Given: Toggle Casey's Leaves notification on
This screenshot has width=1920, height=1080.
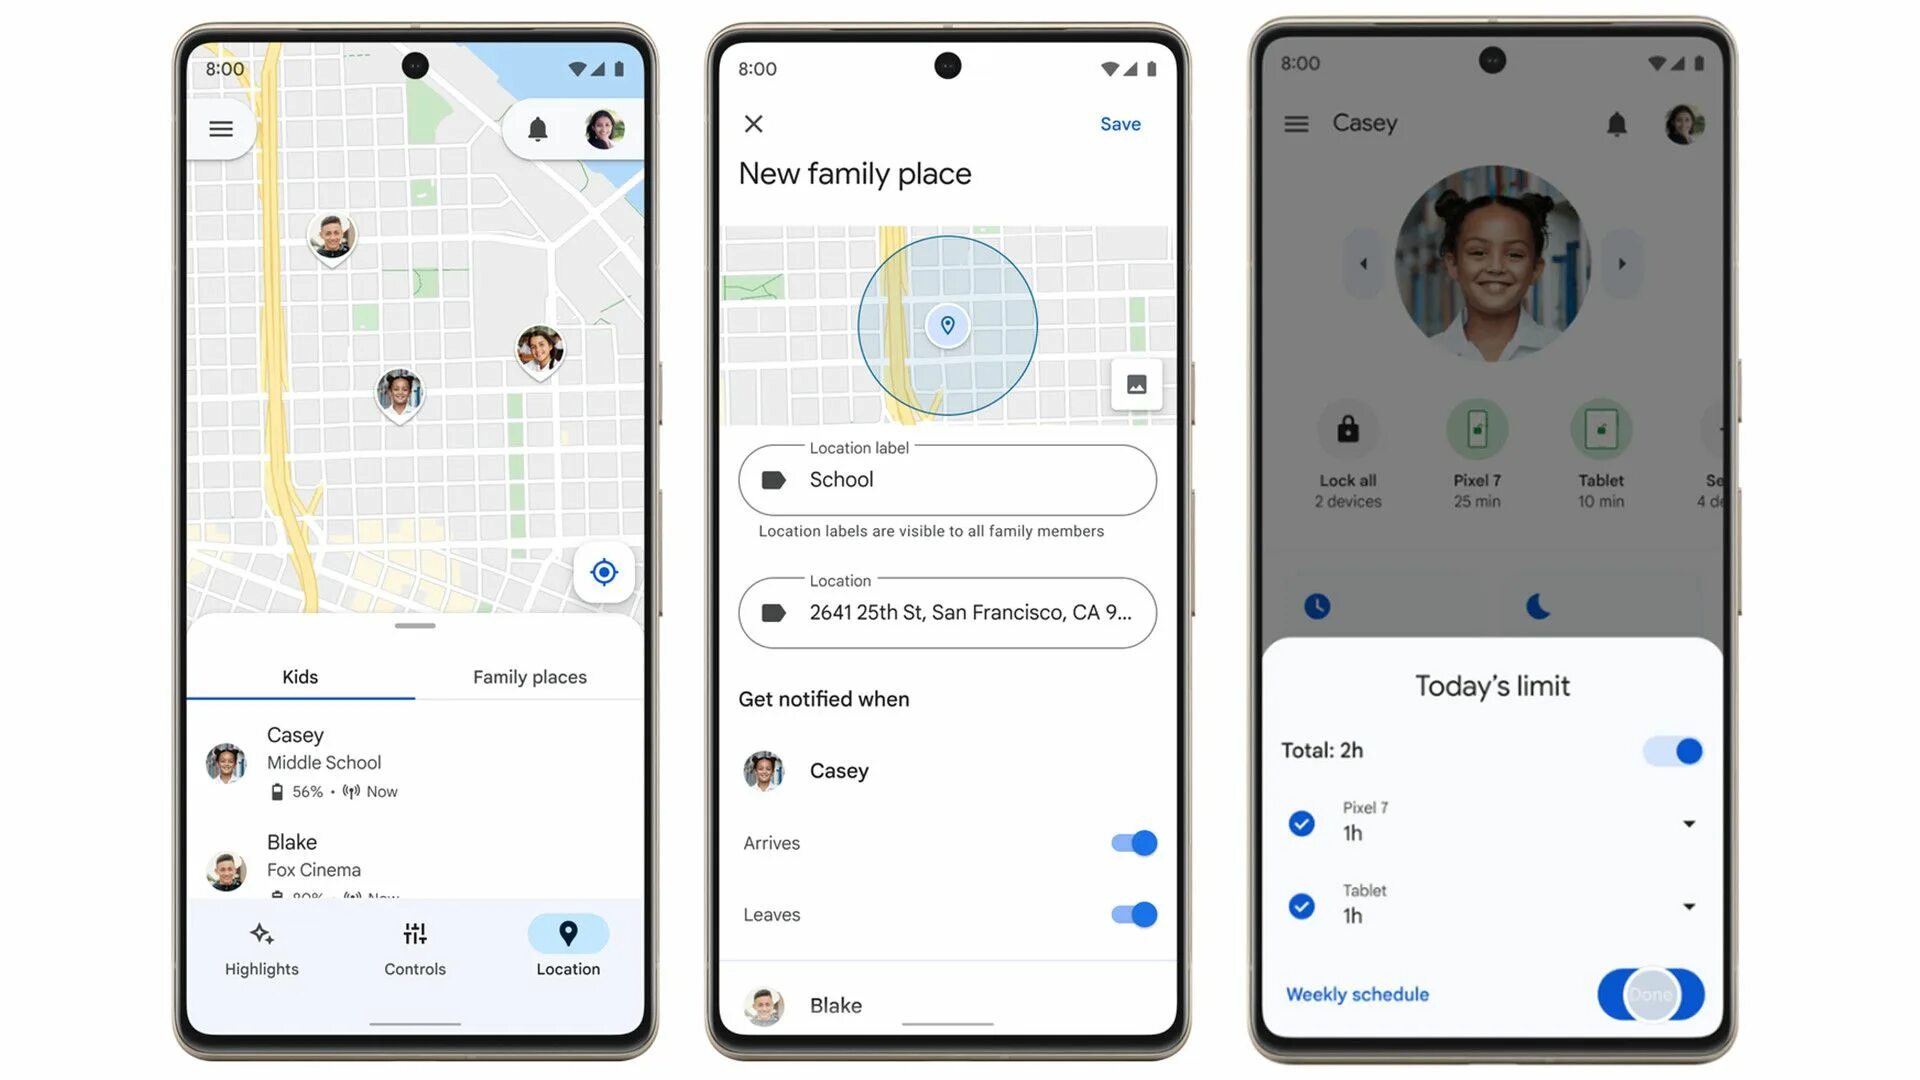Looking at the screenshot, I should [x=1129, y=914].
